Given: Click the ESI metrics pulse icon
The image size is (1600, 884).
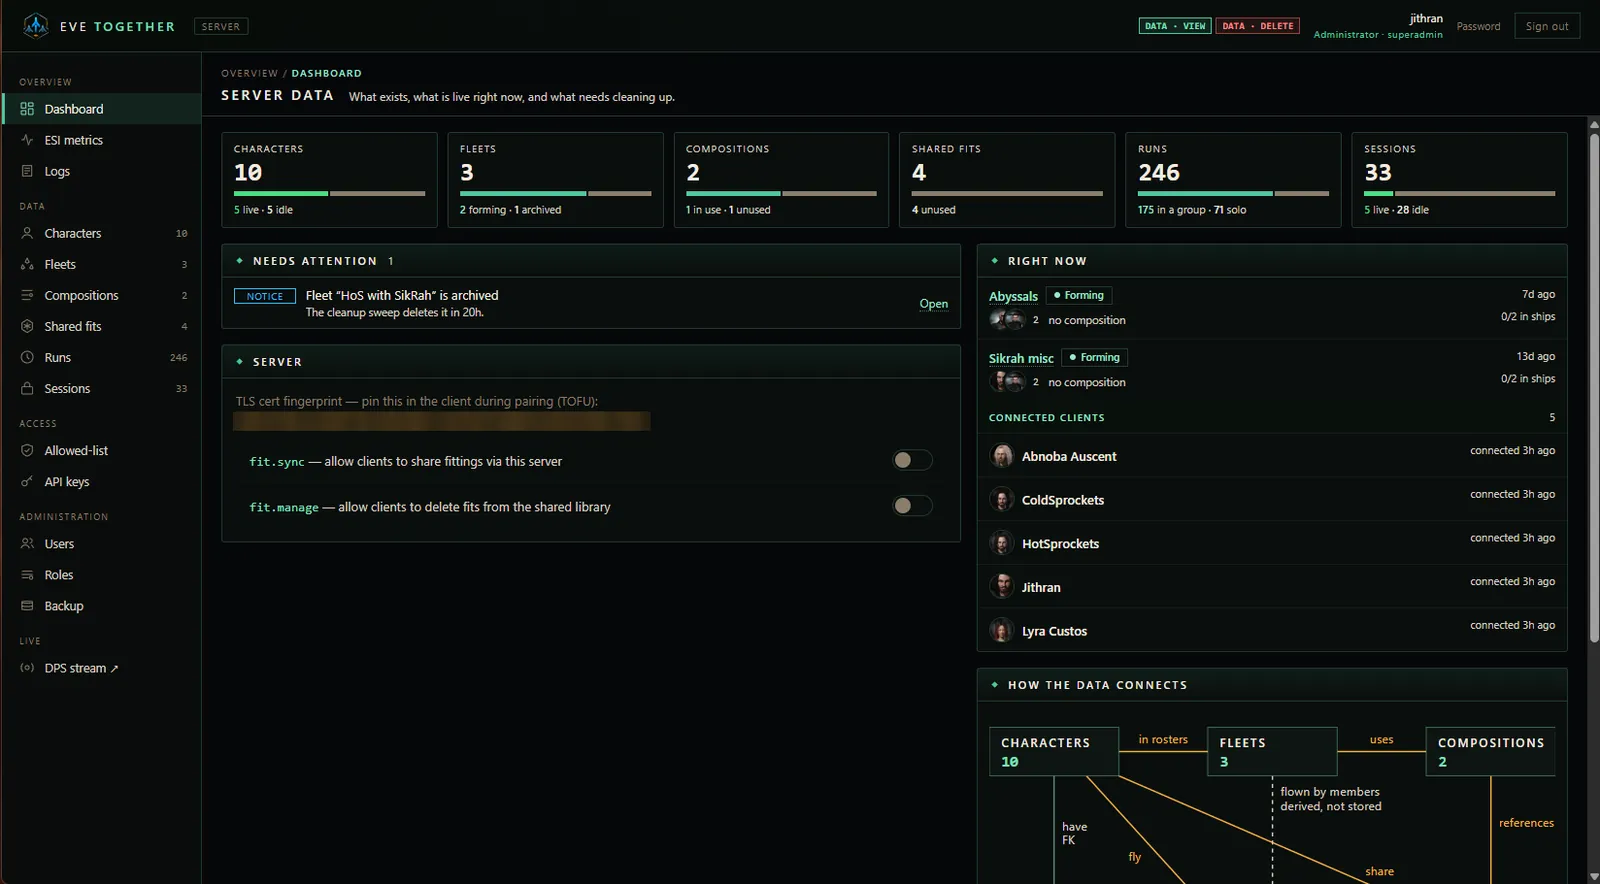Looking at the screenshot, I should 27,140.
